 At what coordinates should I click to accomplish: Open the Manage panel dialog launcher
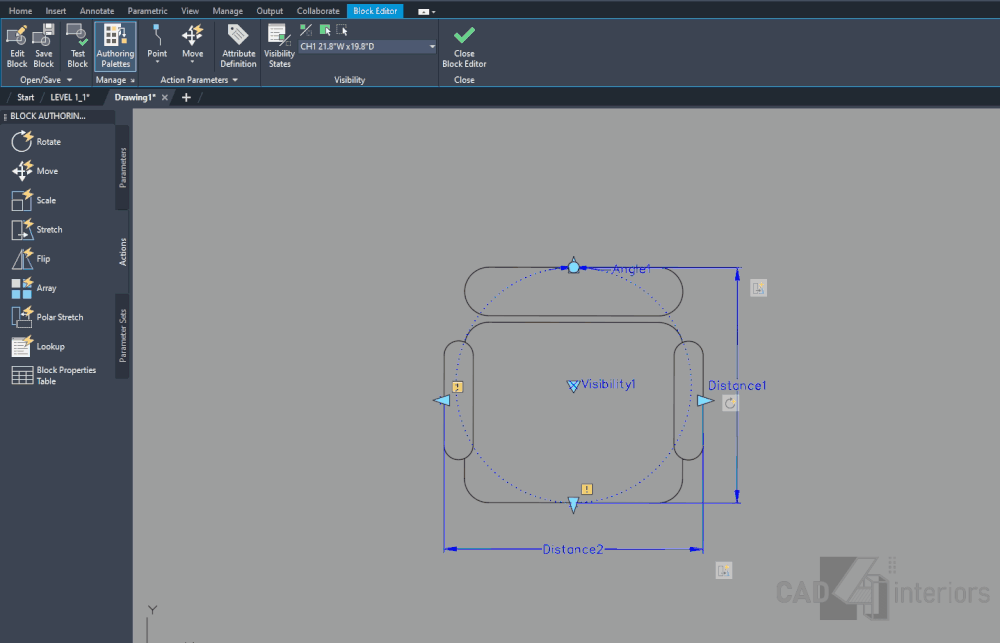click(133, 80)
